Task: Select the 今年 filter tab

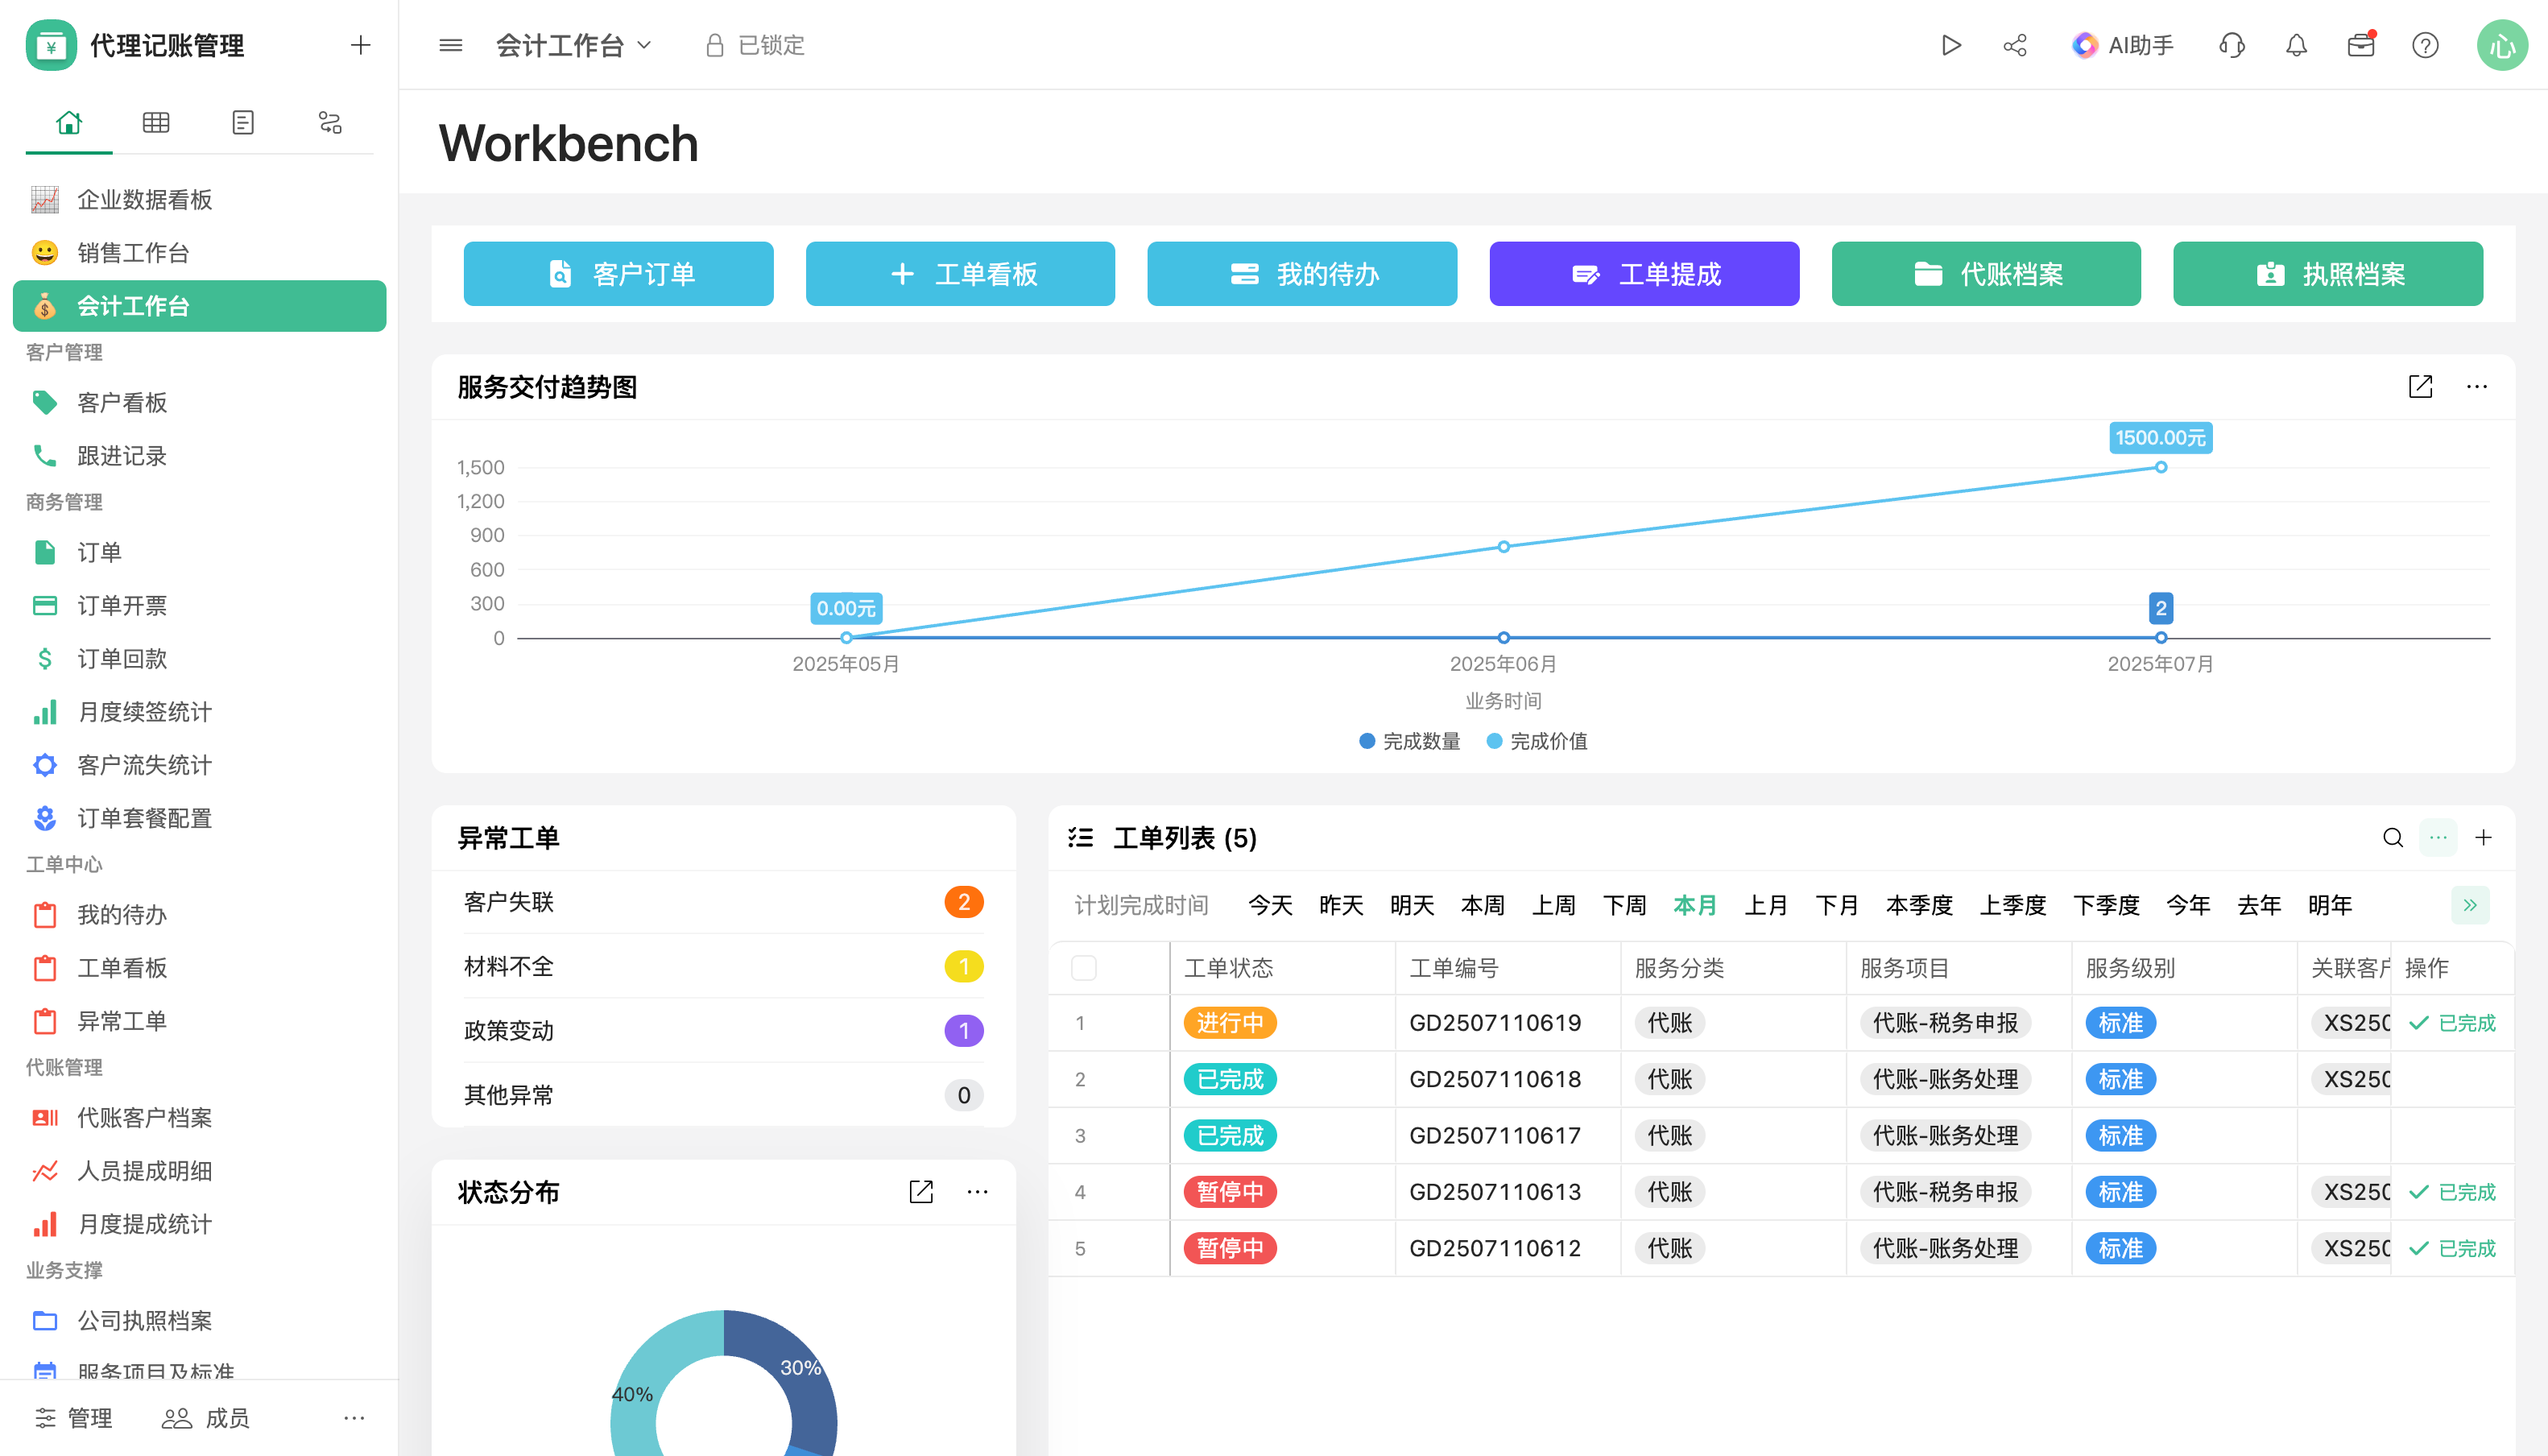Action: [2188, 905]
